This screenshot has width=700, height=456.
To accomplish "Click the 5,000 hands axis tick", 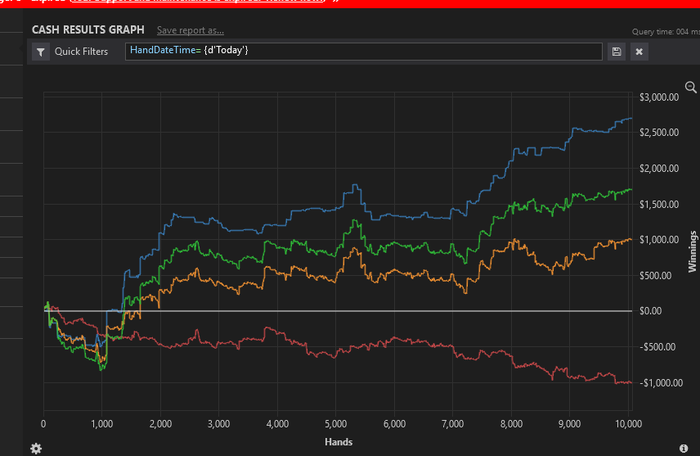I will pyautogui.click(x=336, y=424).
